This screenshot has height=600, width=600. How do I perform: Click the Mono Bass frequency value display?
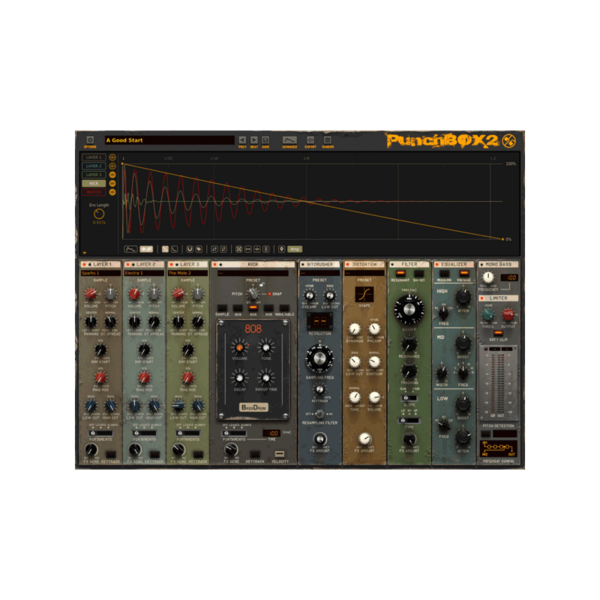(x=509, y=278)
